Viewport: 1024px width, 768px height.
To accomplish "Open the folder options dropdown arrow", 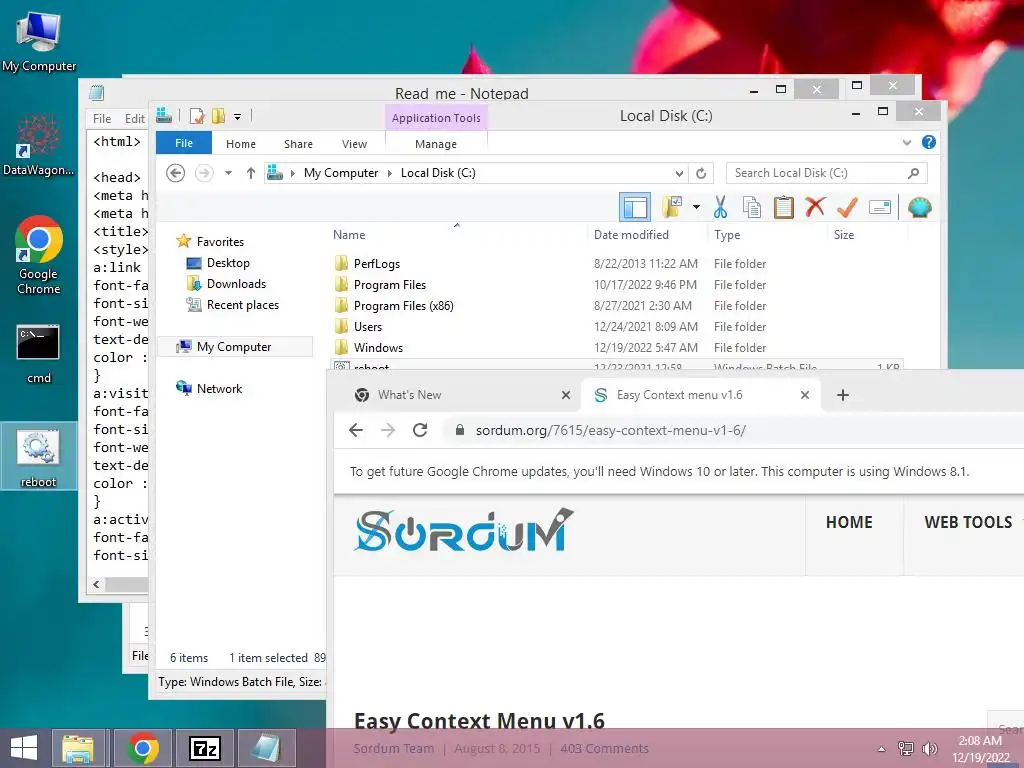I will click(697, 207).
